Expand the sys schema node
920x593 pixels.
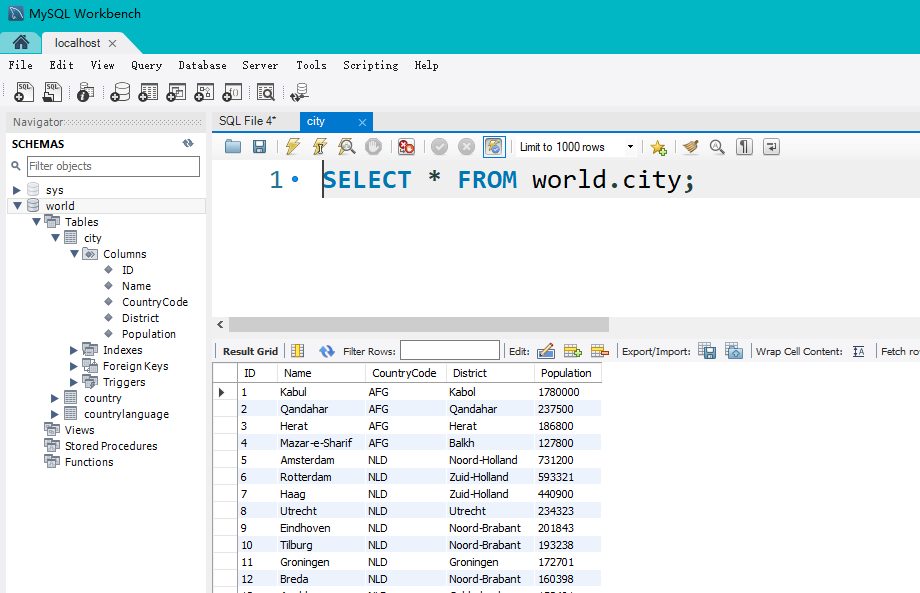coord(17,190)
